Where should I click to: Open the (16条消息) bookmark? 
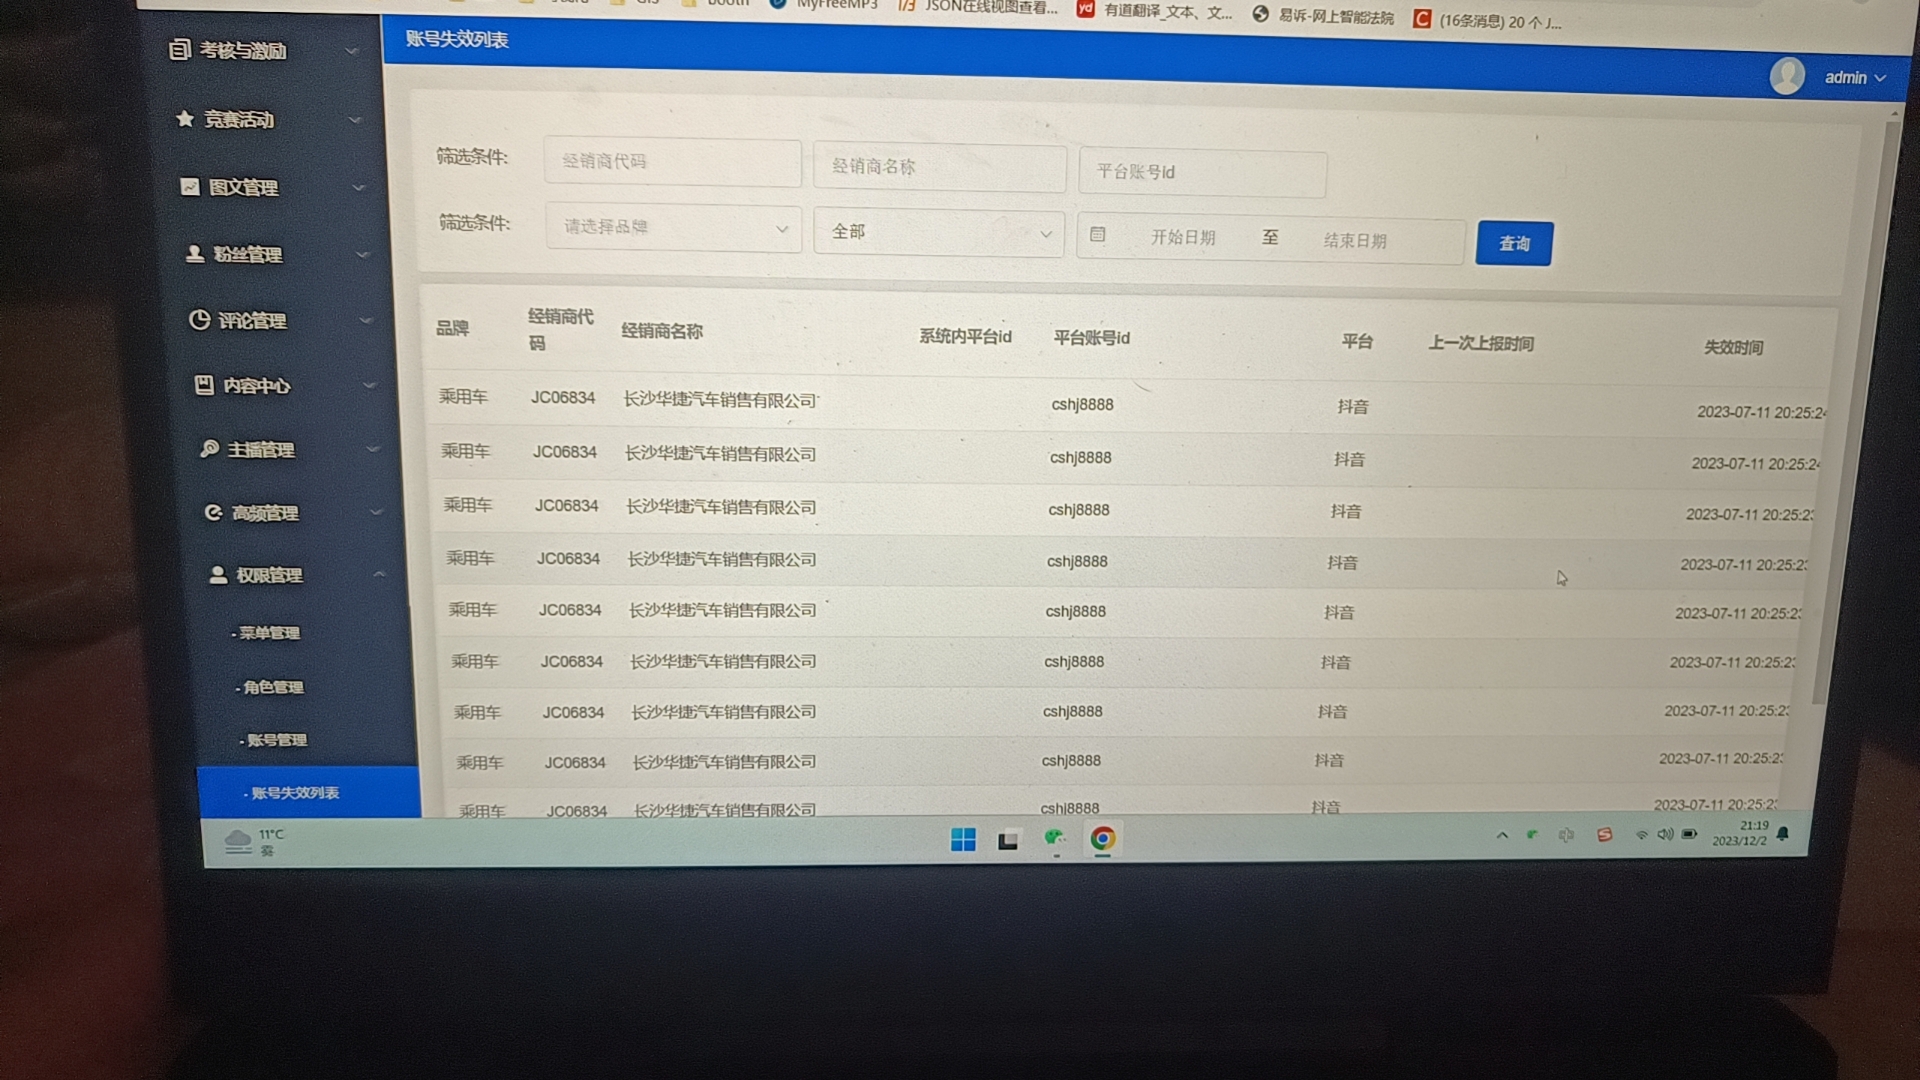click(1488, 21)
